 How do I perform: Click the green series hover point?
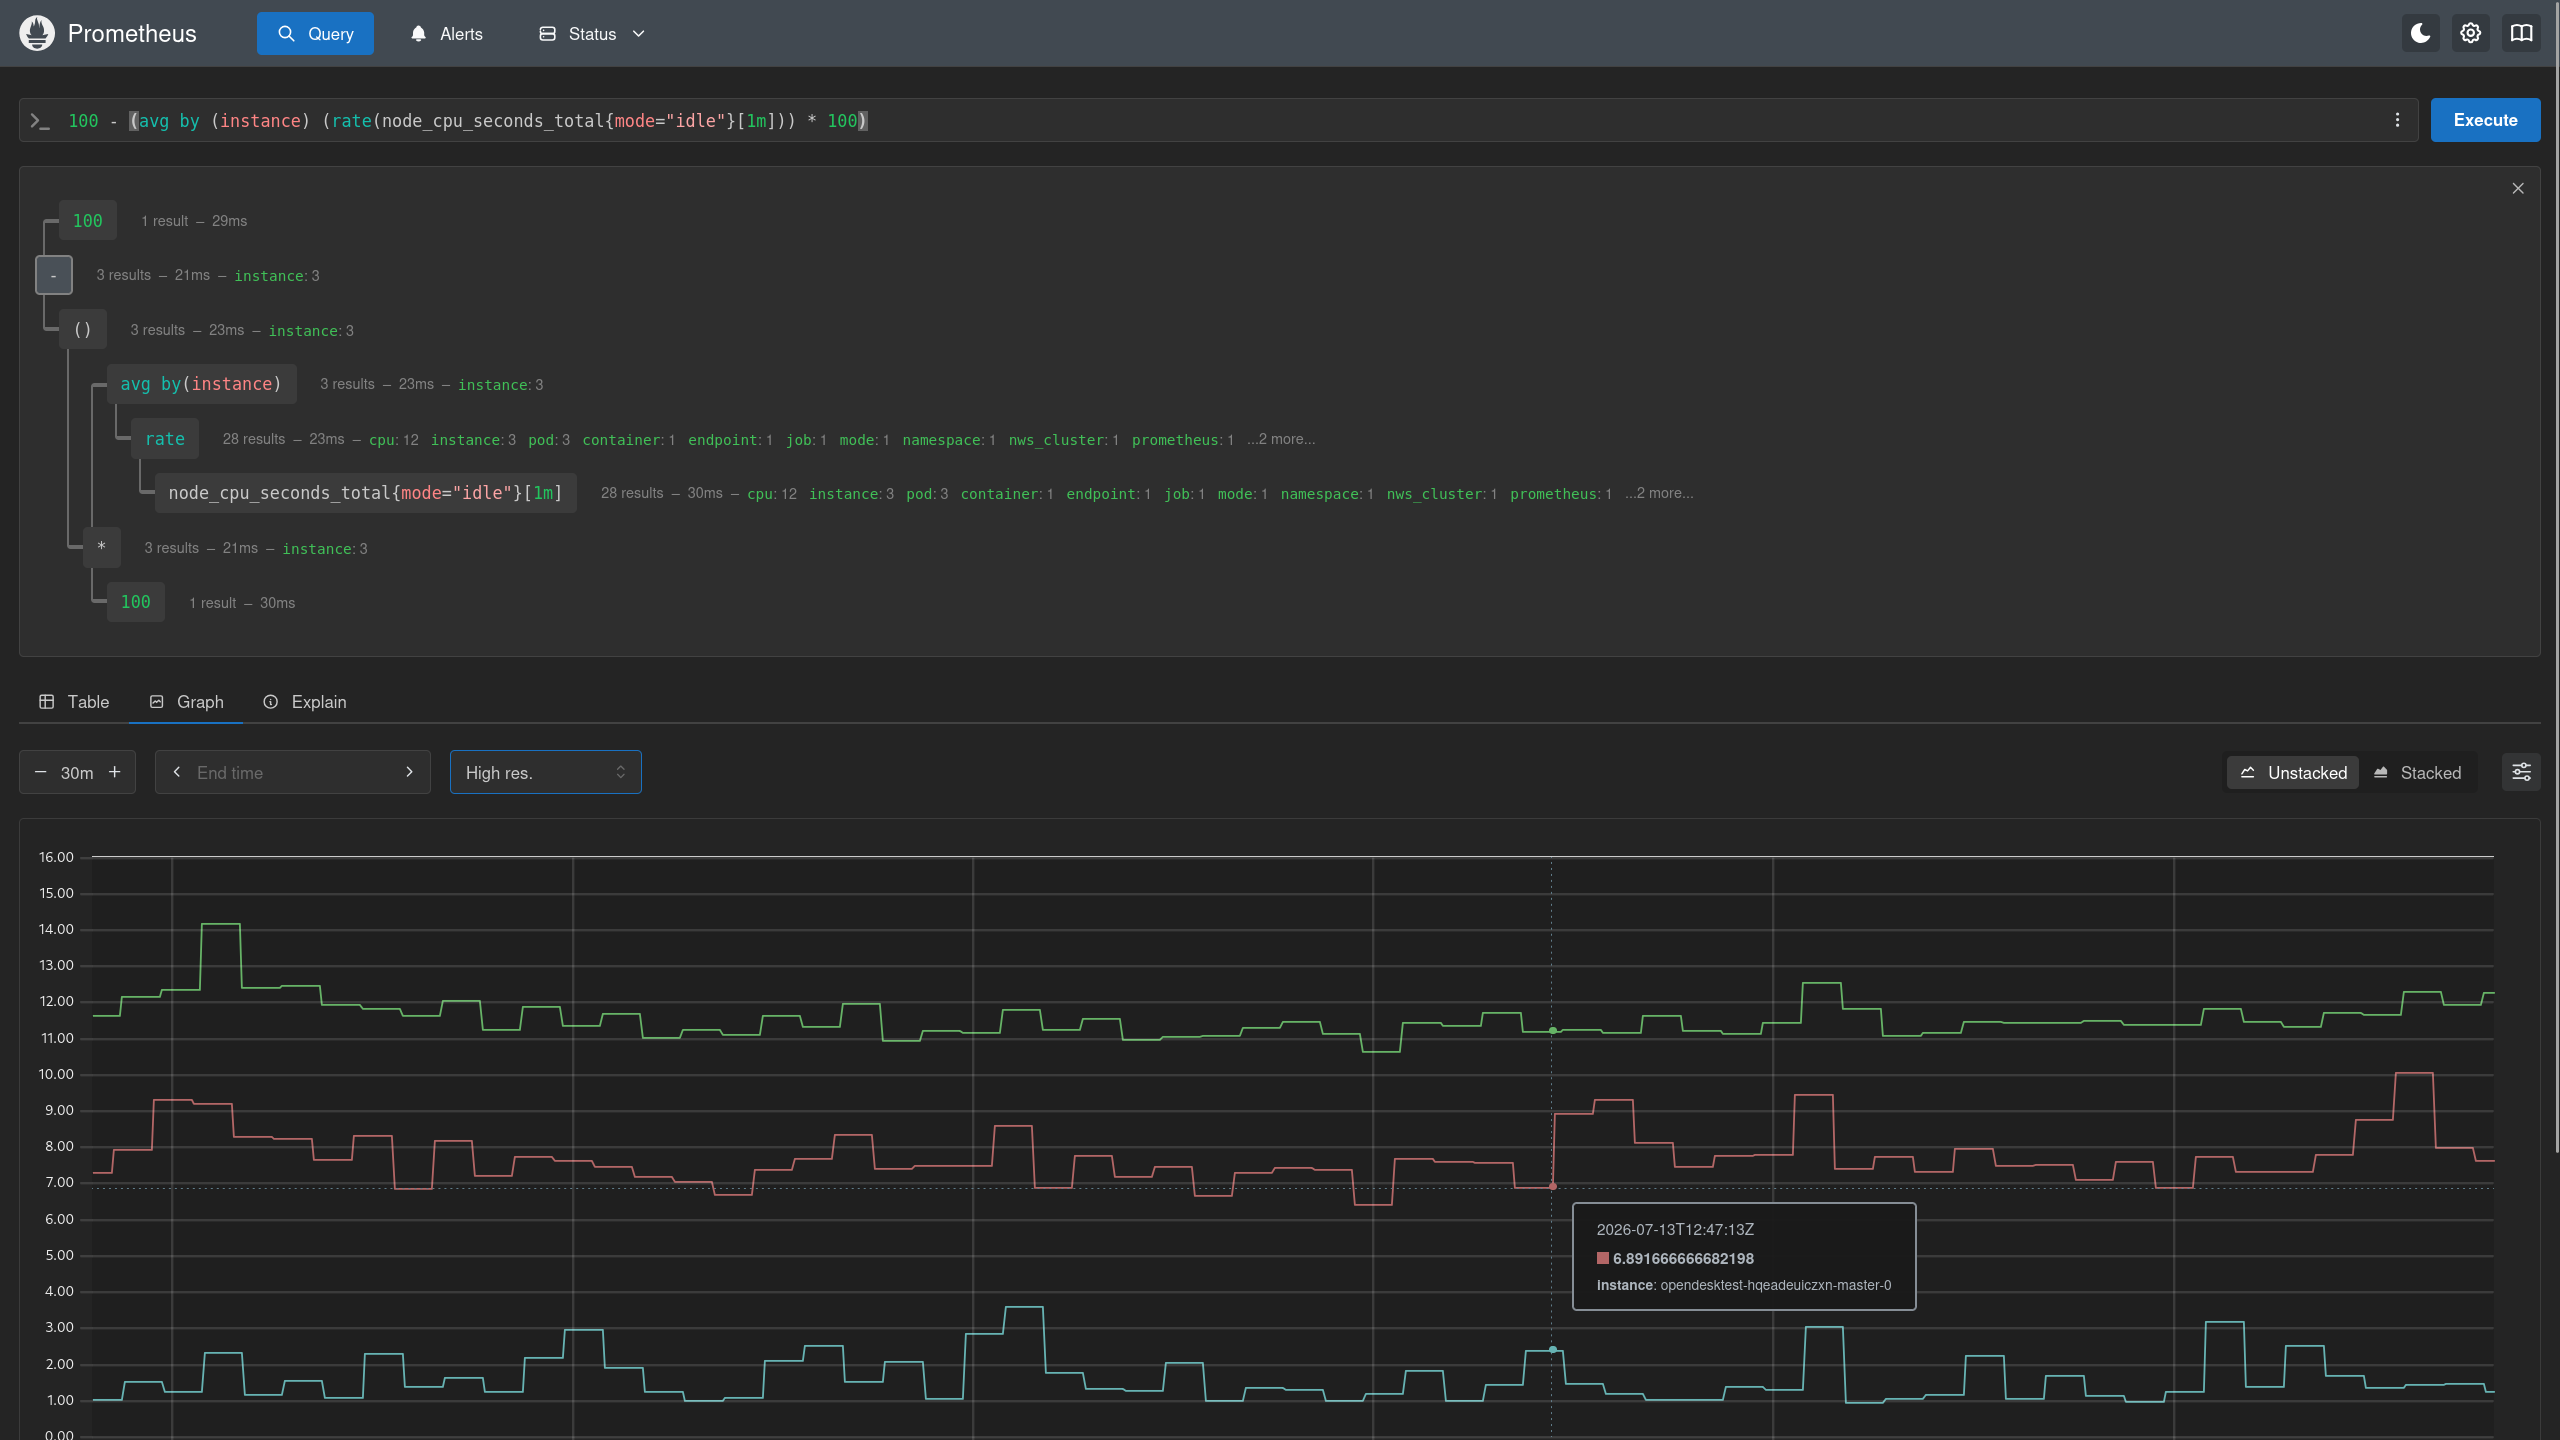click(x=1553, y=1030)
